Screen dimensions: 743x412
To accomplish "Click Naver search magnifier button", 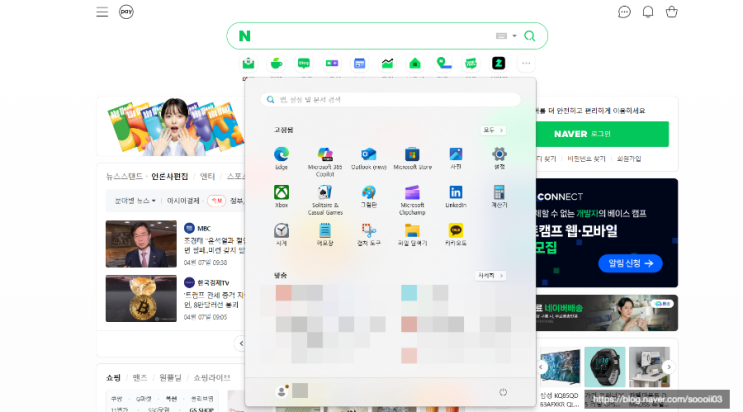I will (530, 36).
